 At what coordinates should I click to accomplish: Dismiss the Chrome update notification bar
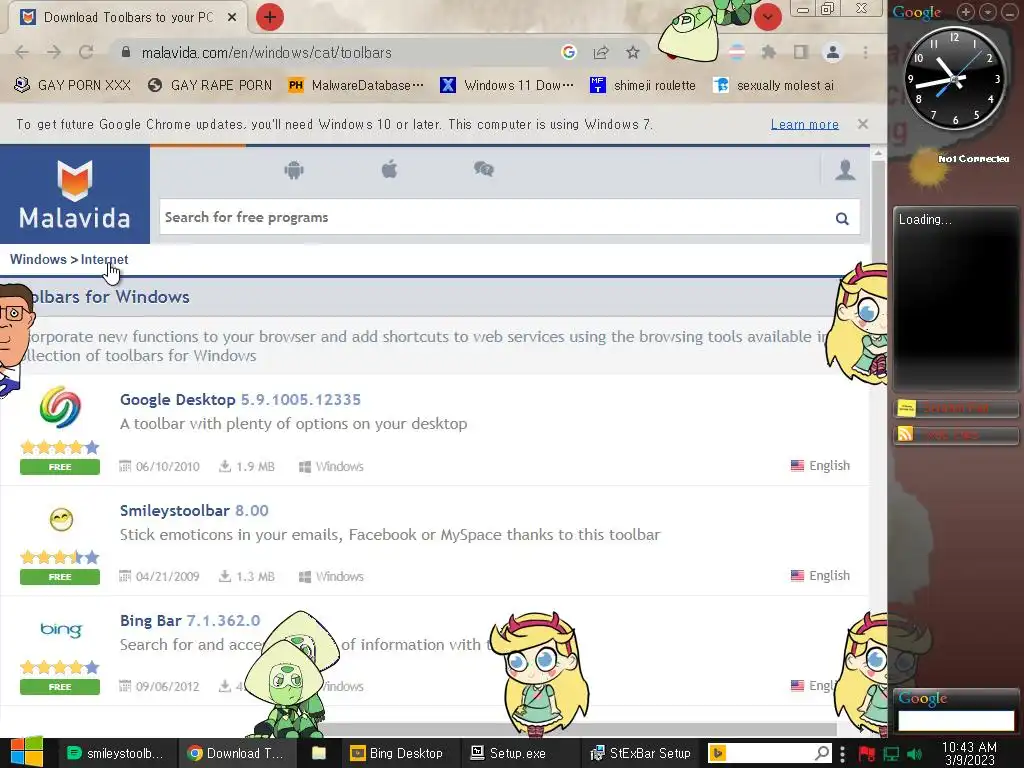click(x=863, y=123)
